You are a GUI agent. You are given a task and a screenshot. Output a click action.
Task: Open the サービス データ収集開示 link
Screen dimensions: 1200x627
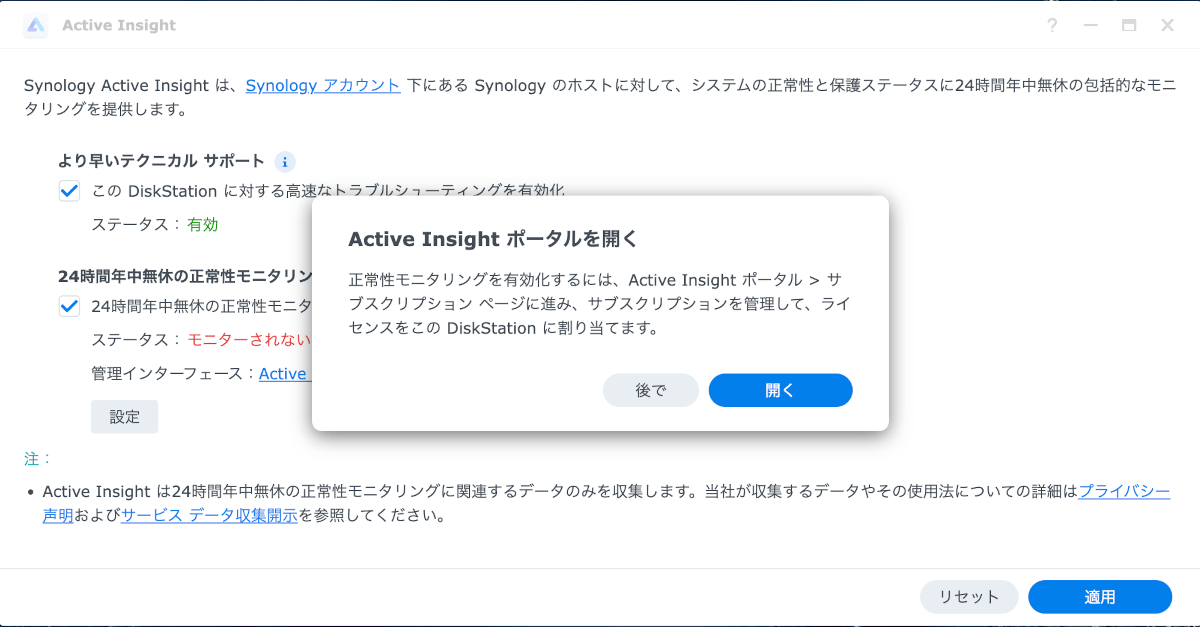click(209, 516)
